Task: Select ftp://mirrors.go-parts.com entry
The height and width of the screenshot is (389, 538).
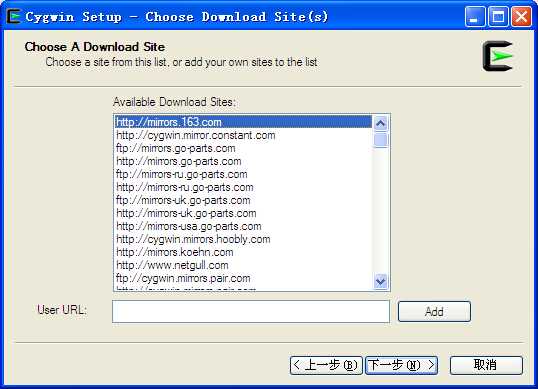Action: tap(243, 148)
